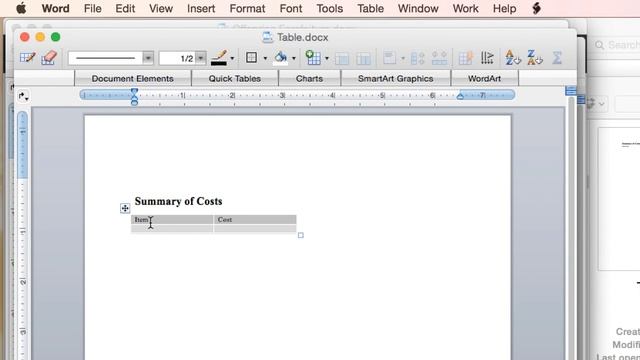Click the table resize handle
The image size is (640, 360).
[x=301, y=235]
